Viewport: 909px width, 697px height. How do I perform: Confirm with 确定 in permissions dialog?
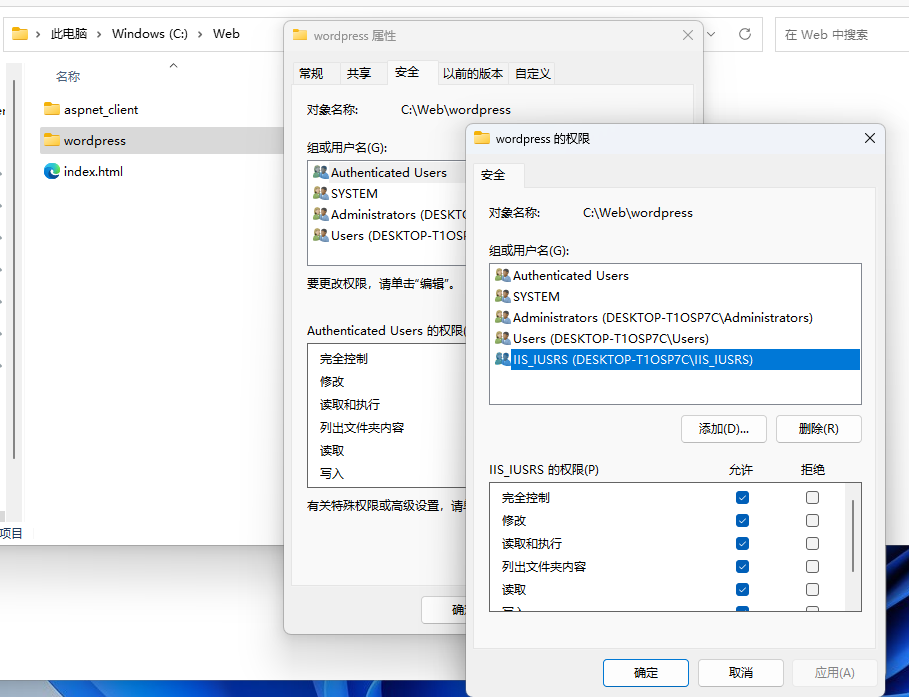(x=646, y=673)
